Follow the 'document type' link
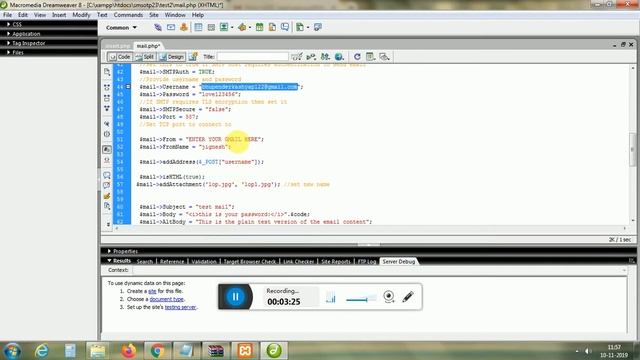Viewport: 640px width, 360px height. click(x=167, y=299)
